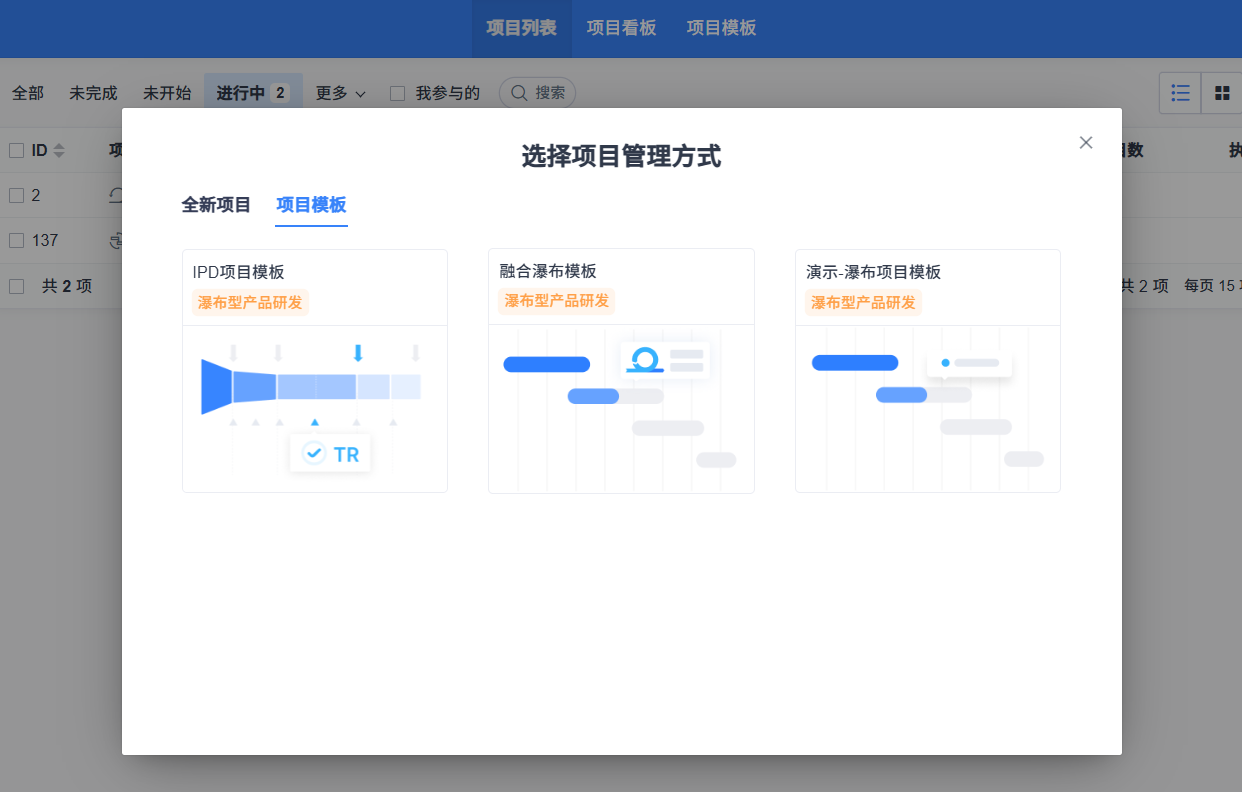Open the 全新项目 tab
Screen dimensions: 1242x792
pos(216,205)
